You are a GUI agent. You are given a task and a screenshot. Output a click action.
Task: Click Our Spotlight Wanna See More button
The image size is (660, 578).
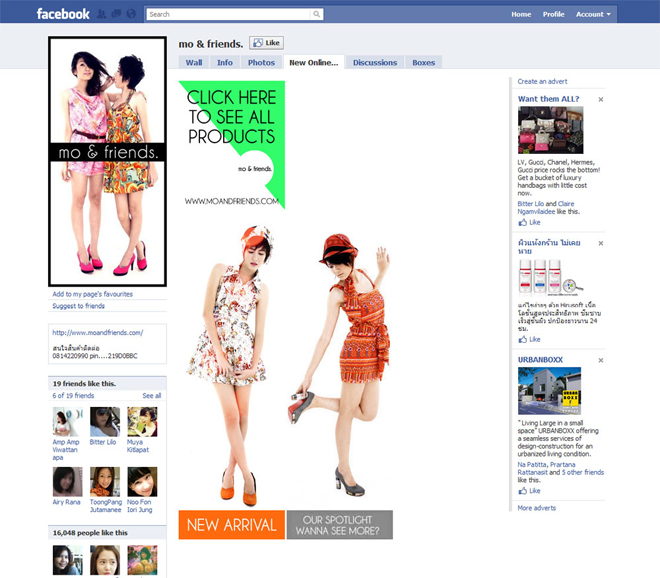[x=340, y=525]
